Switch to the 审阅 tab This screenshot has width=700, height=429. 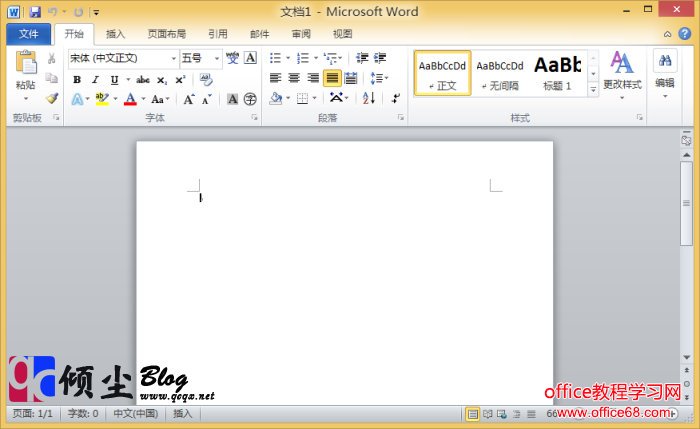[301, 34]
